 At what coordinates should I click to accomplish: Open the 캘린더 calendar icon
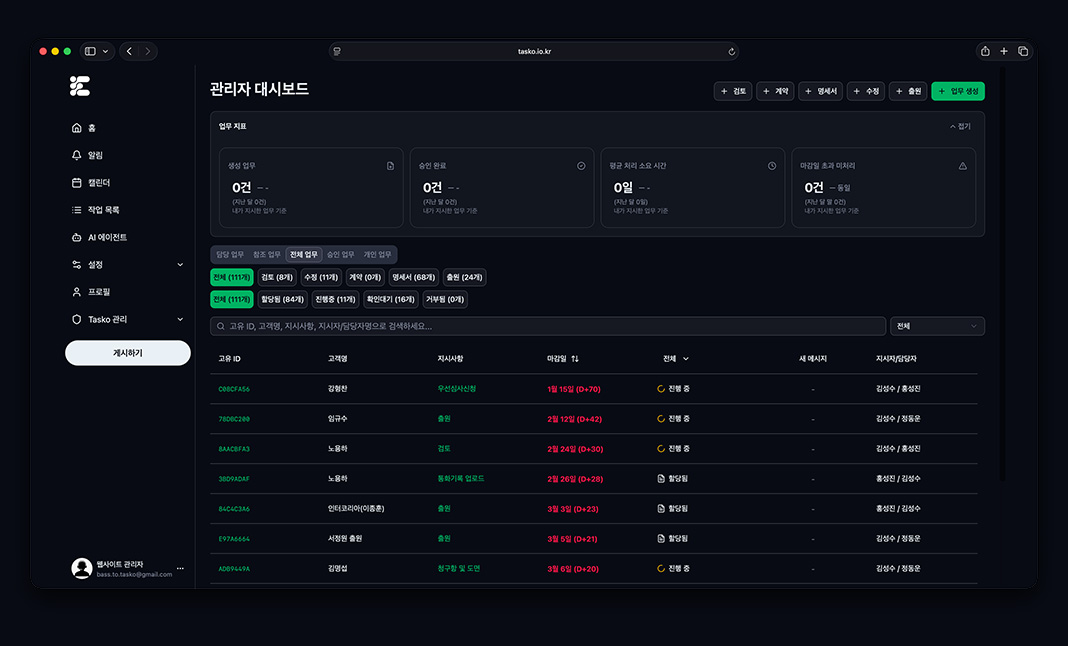click(76, 183)
